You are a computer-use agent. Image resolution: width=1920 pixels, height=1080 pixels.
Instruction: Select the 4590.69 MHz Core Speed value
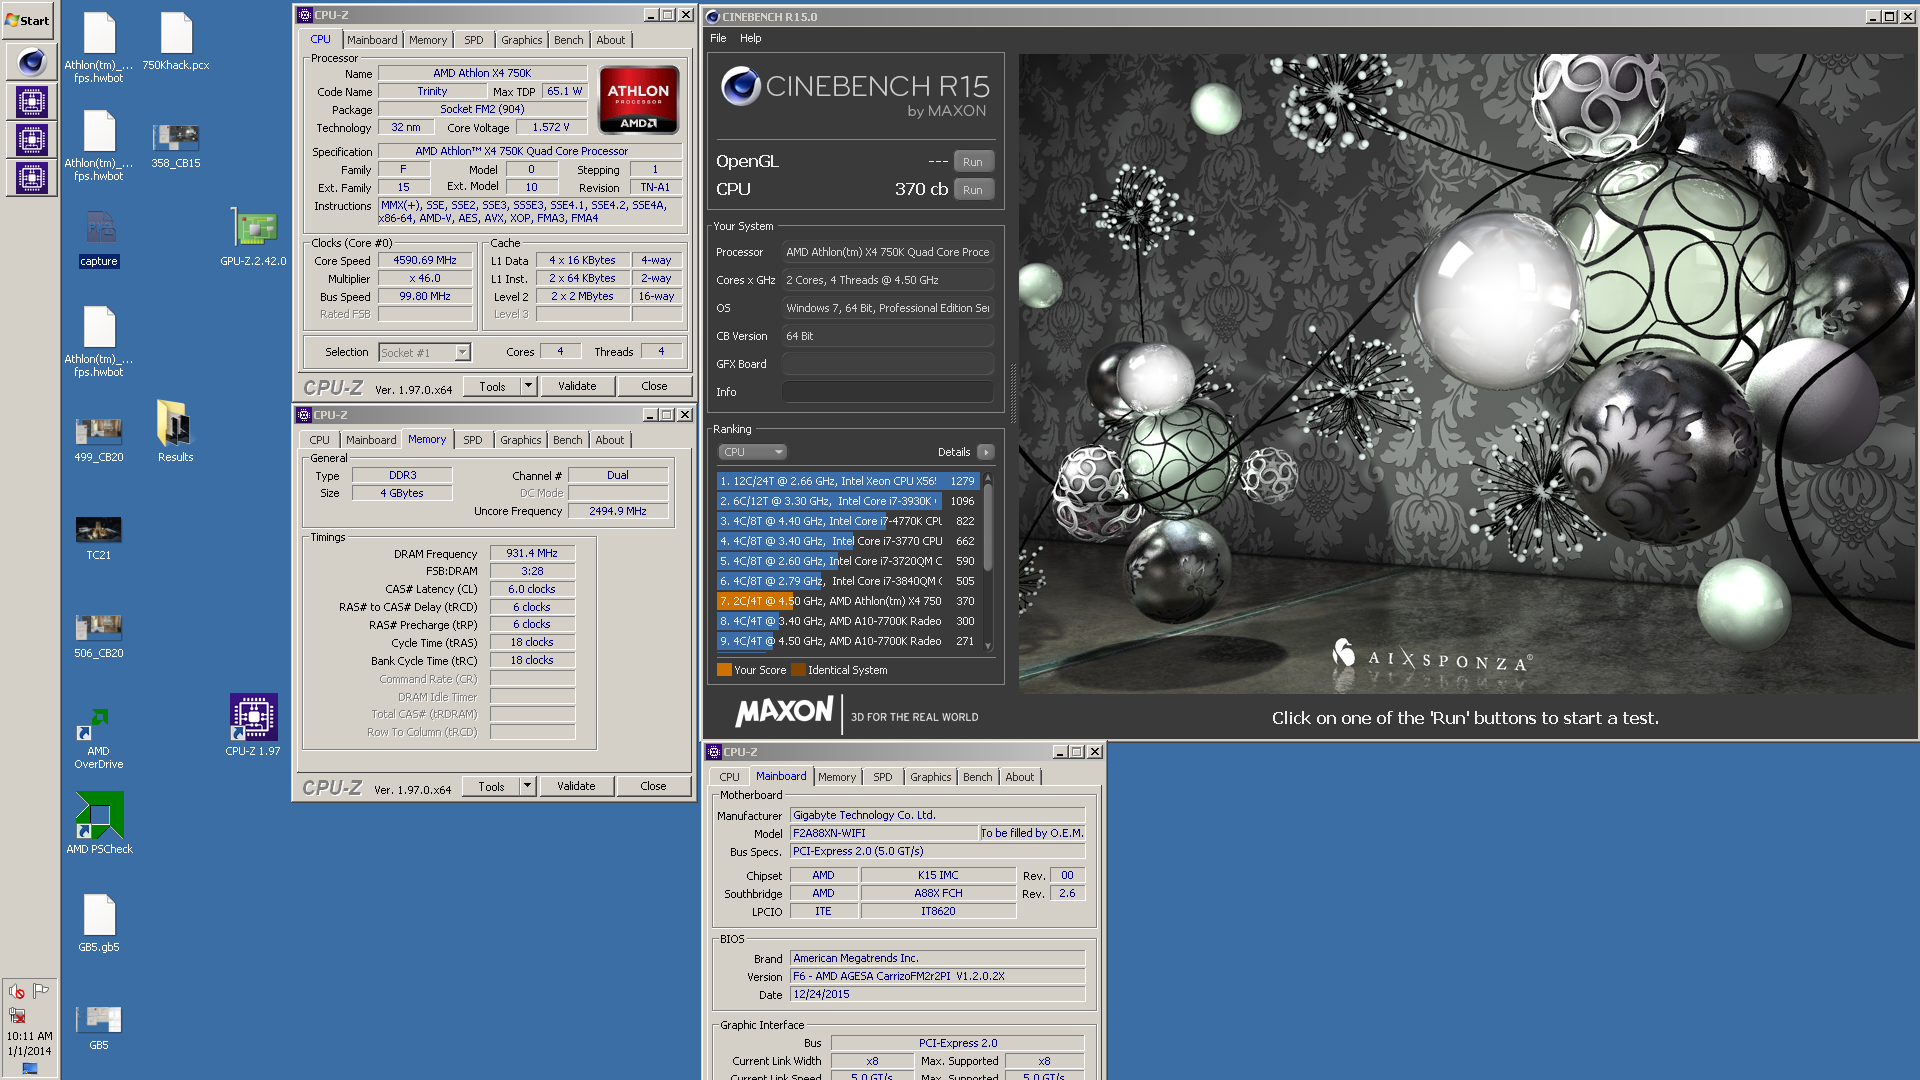coord(425,260)
